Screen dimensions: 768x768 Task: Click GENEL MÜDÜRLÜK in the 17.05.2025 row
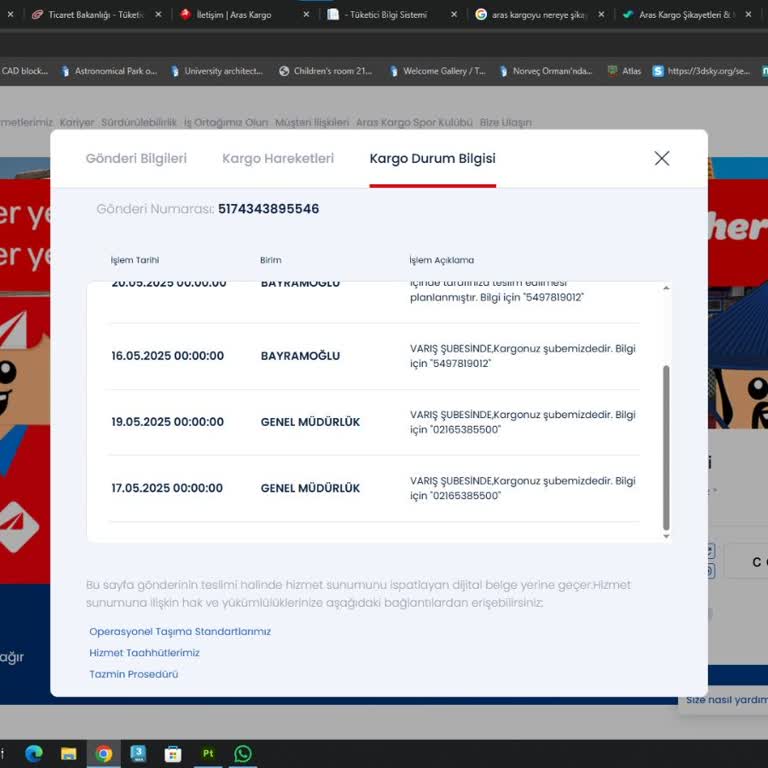tap(310, 488)
